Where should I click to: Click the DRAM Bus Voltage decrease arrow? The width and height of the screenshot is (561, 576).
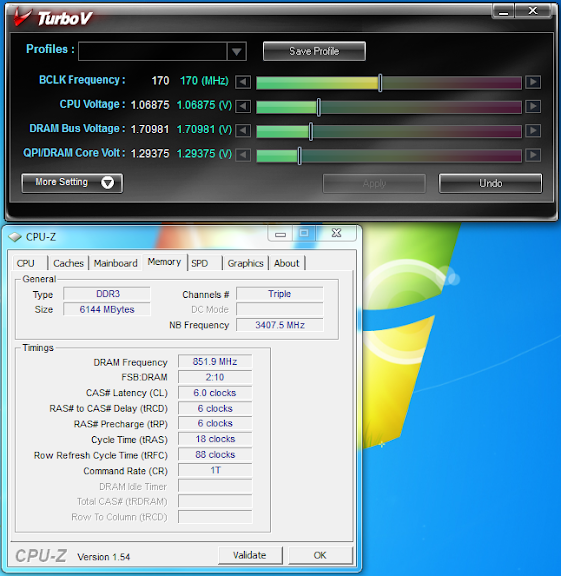coord(243,131)
